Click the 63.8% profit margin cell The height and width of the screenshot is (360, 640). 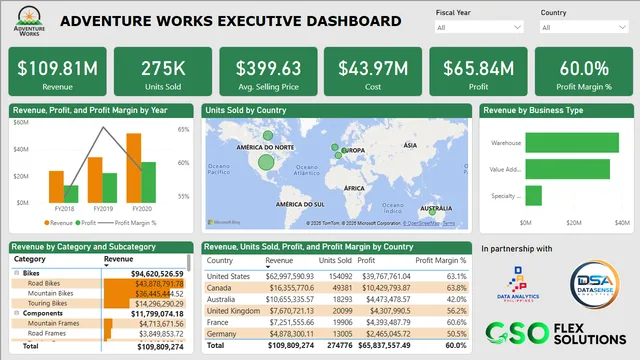pyautogui.click(x=456, y=288)
